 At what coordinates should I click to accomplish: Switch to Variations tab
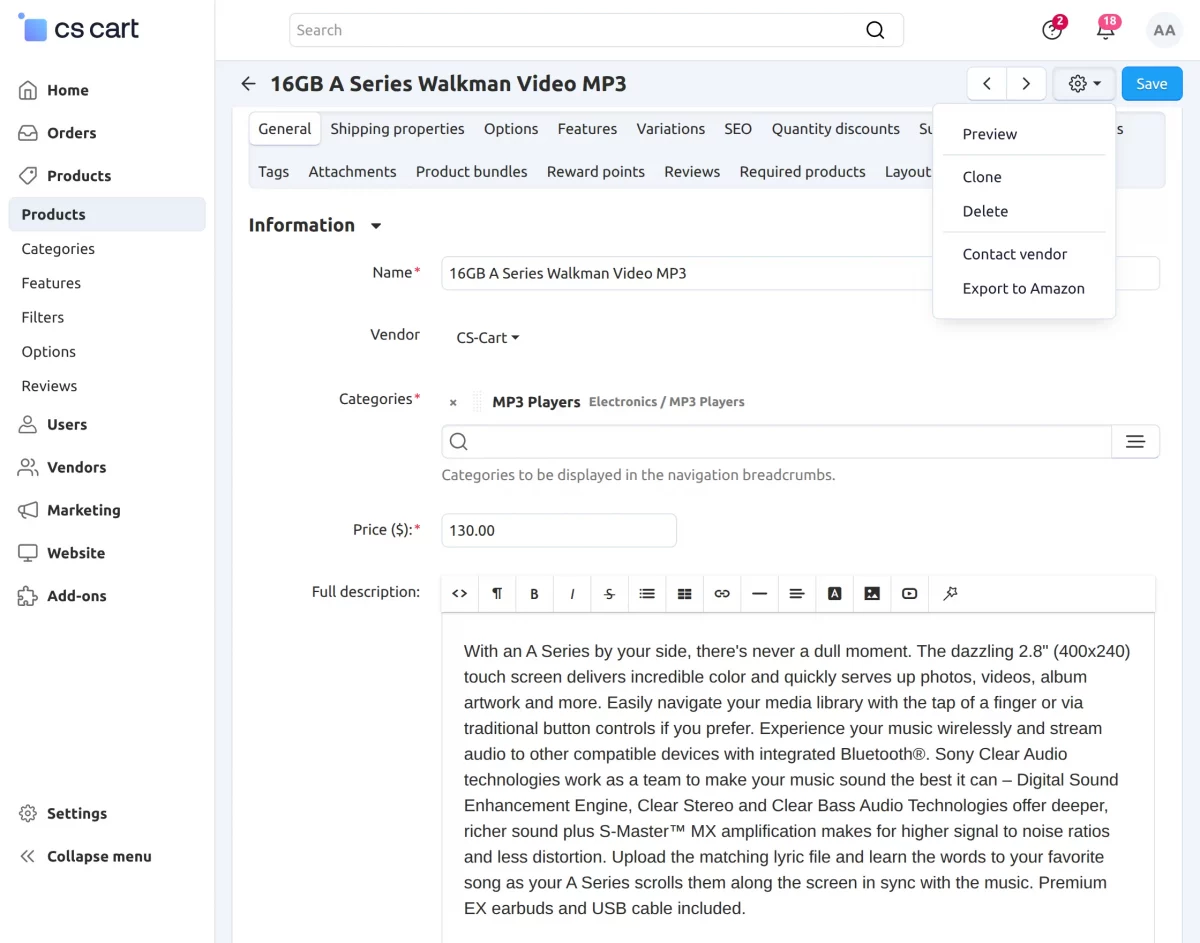[671, 129]
